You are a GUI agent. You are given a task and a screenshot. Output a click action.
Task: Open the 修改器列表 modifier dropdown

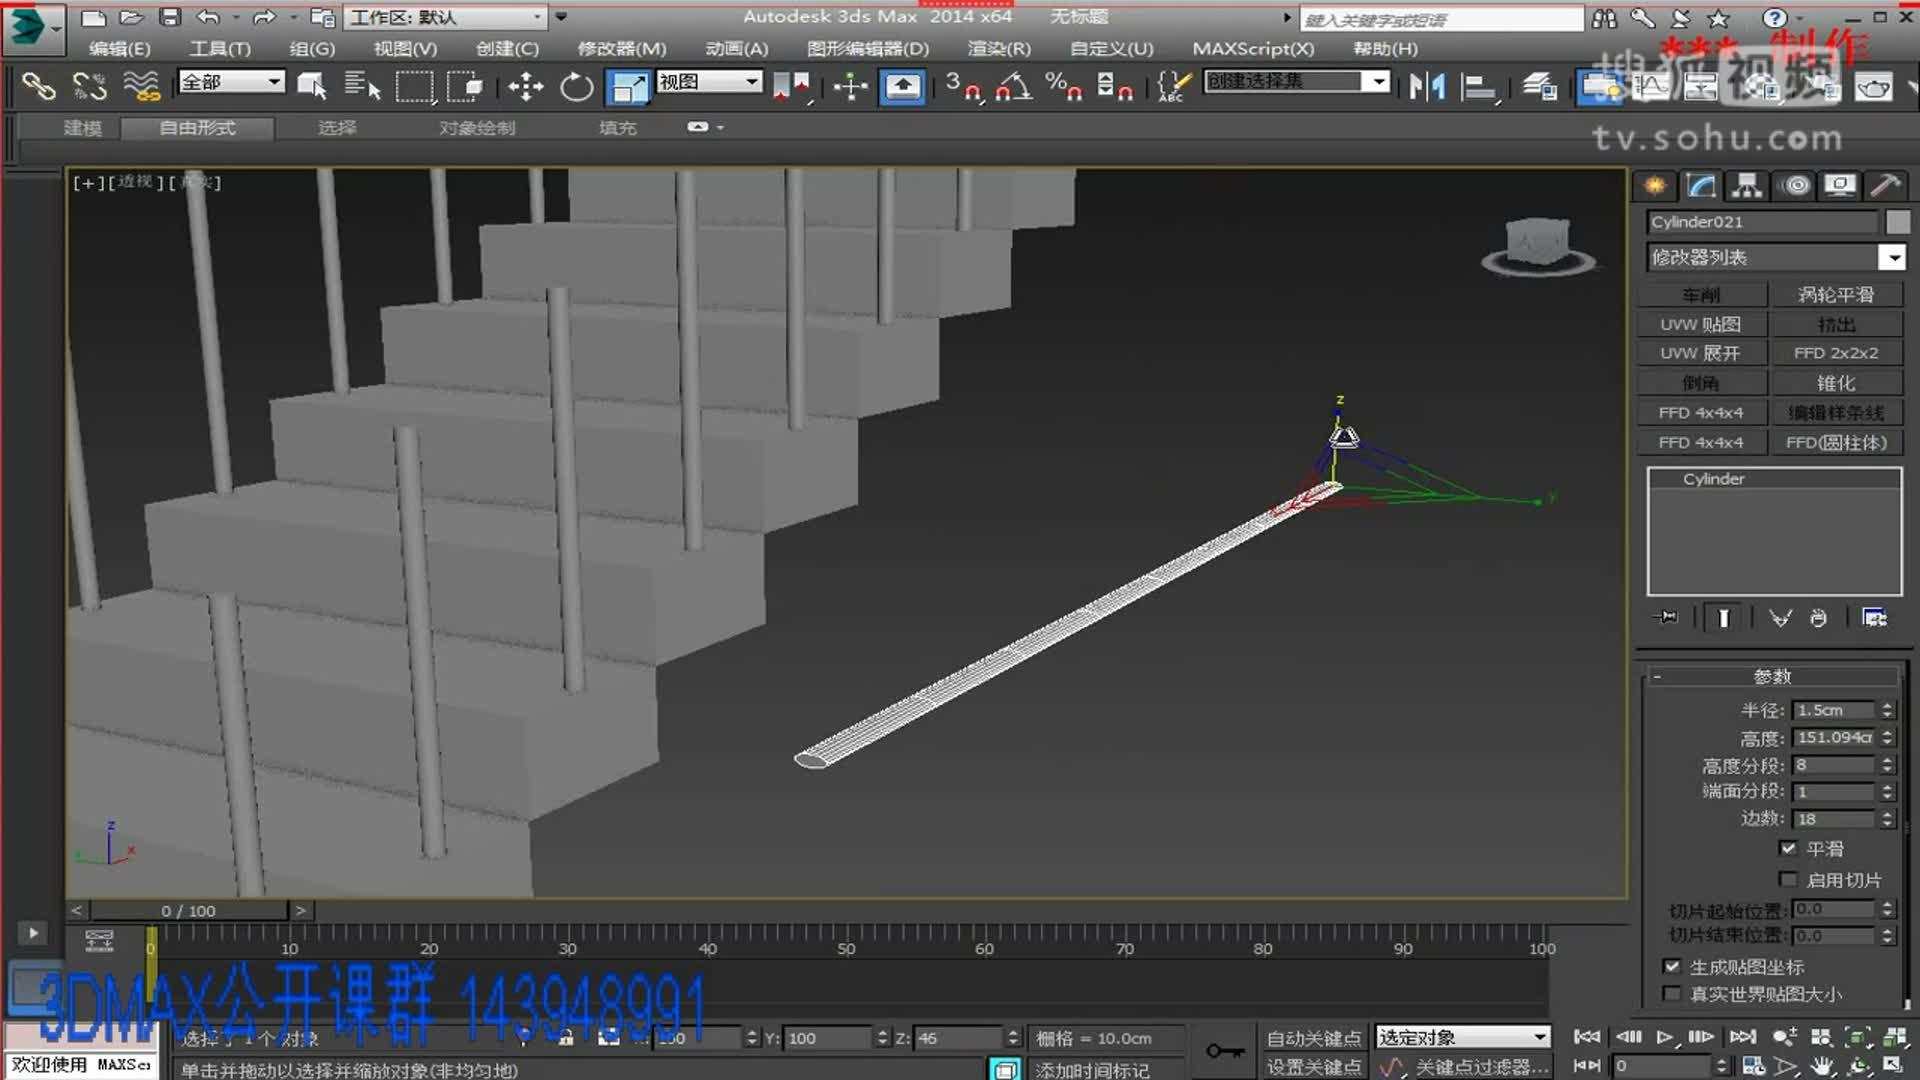1893,257
